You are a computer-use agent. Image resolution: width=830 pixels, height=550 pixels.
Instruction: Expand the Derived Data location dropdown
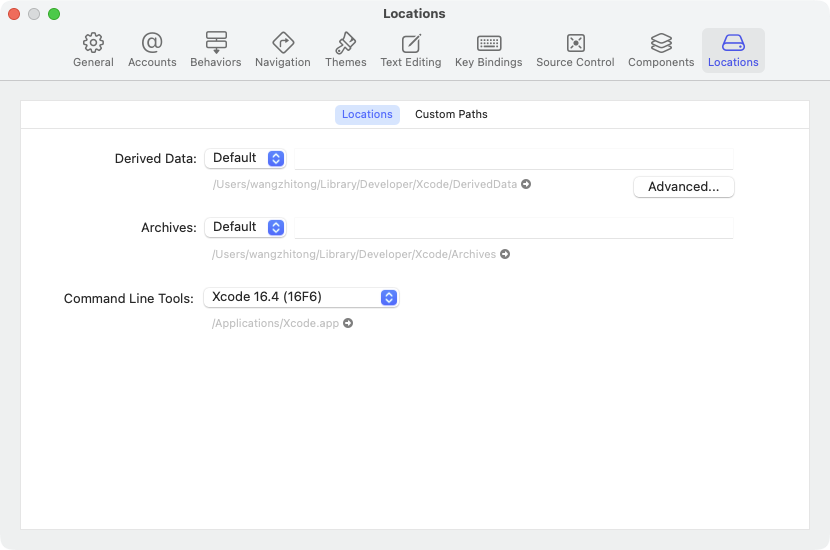point(246,158)
